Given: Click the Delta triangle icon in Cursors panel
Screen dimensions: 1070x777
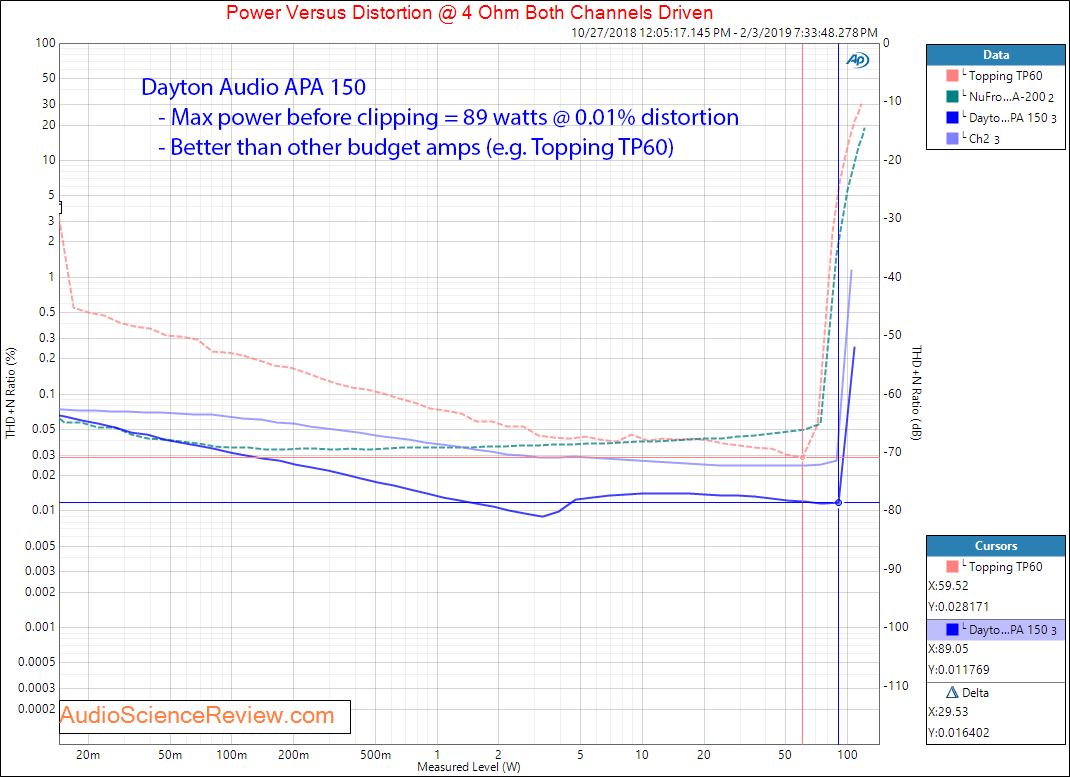Looking at the screenshot, I should click(953, 692).
